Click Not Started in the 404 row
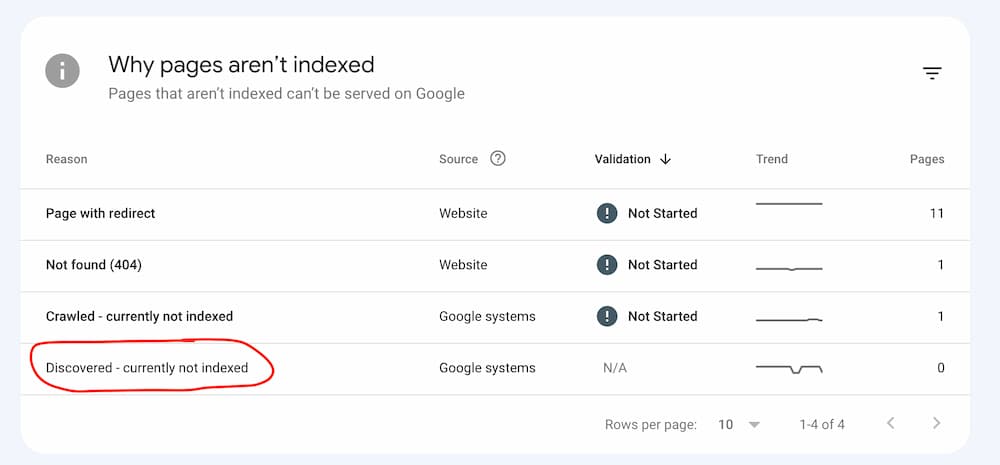The image size is (1000, 465). coord(663,265)
